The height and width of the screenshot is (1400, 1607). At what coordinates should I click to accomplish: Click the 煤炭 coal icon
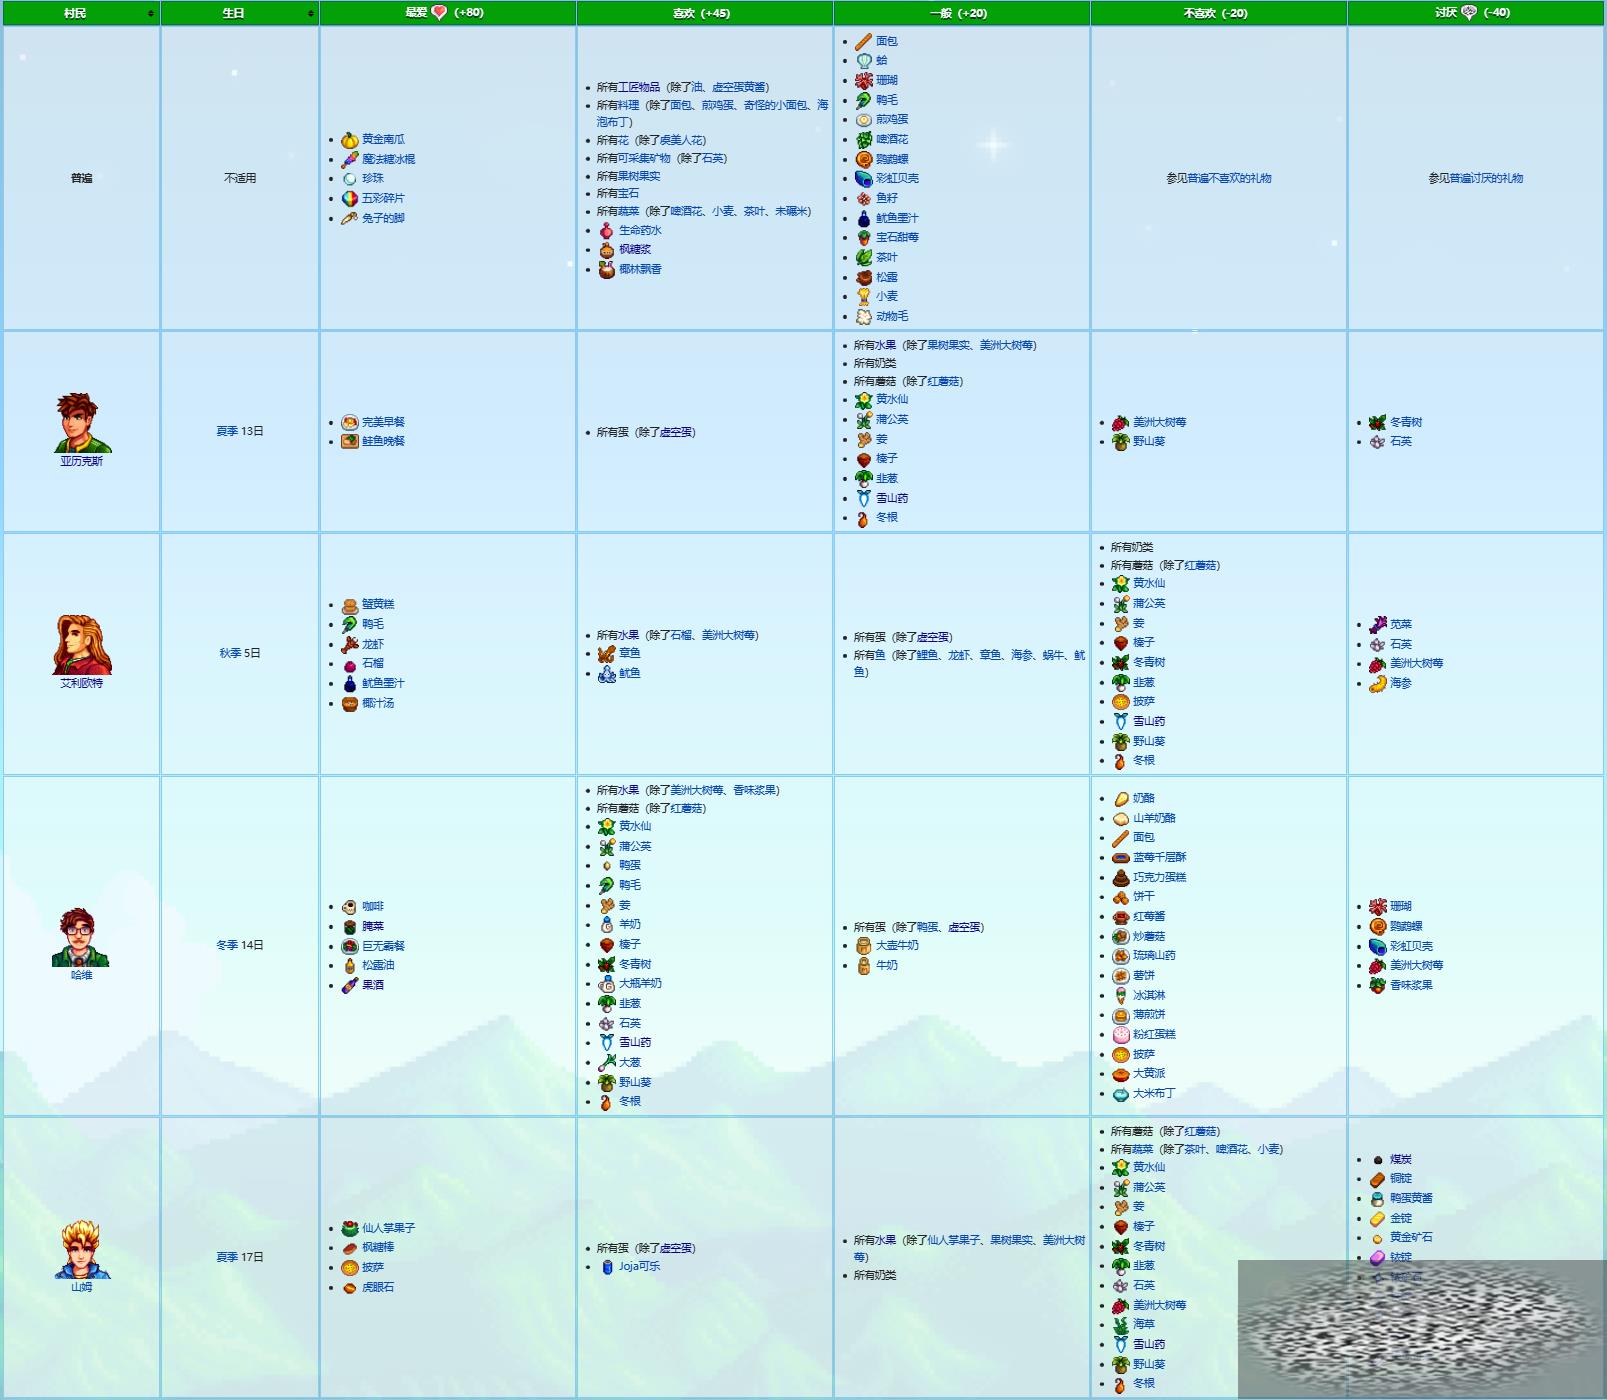[1378, 1160]
